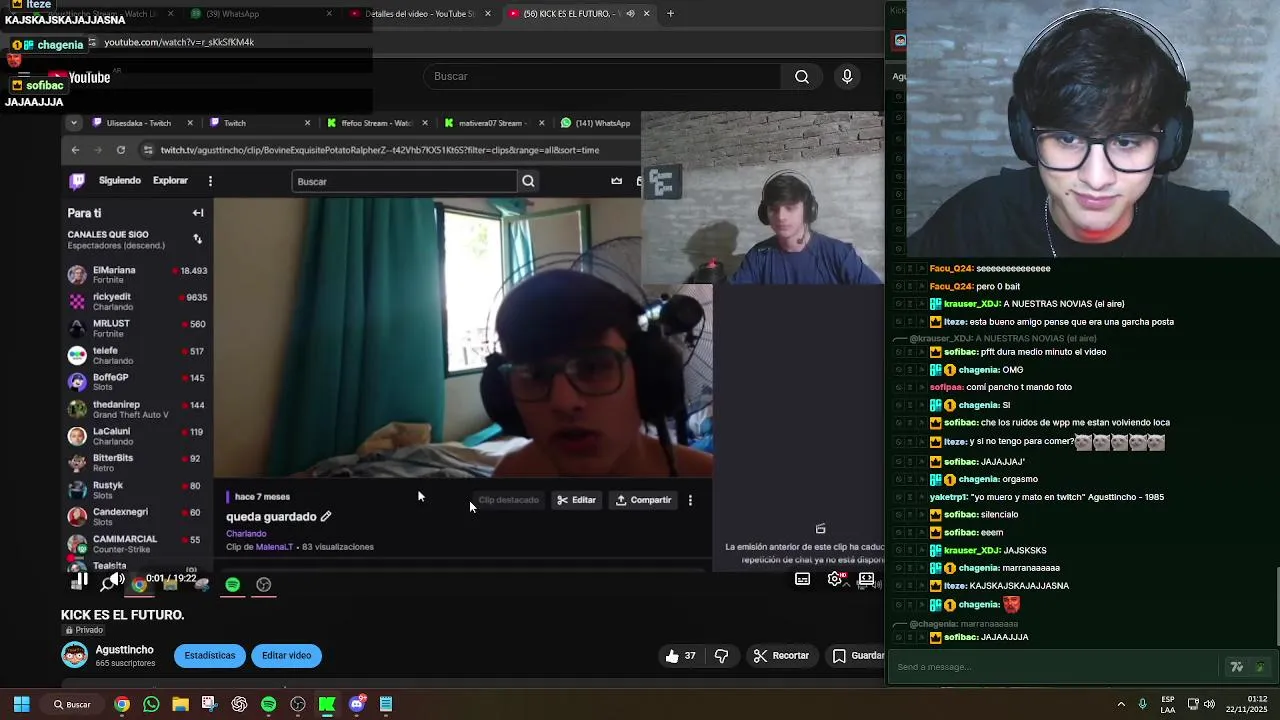Open Spotify from the Windows taskbar
This screenshot has width=1280, height=720.
pyautogui.click(x=268, y=704)
